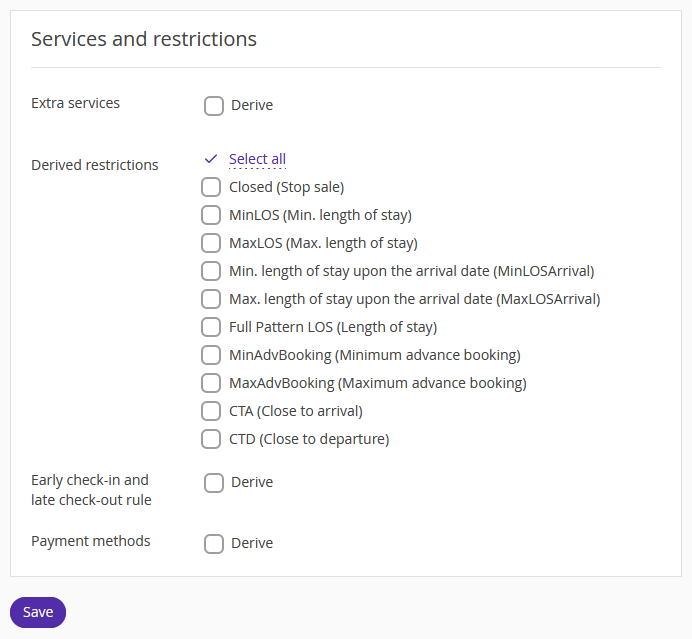Click the Save button
The width and height of the screenshot is (692, 639).
pos(38,613)
